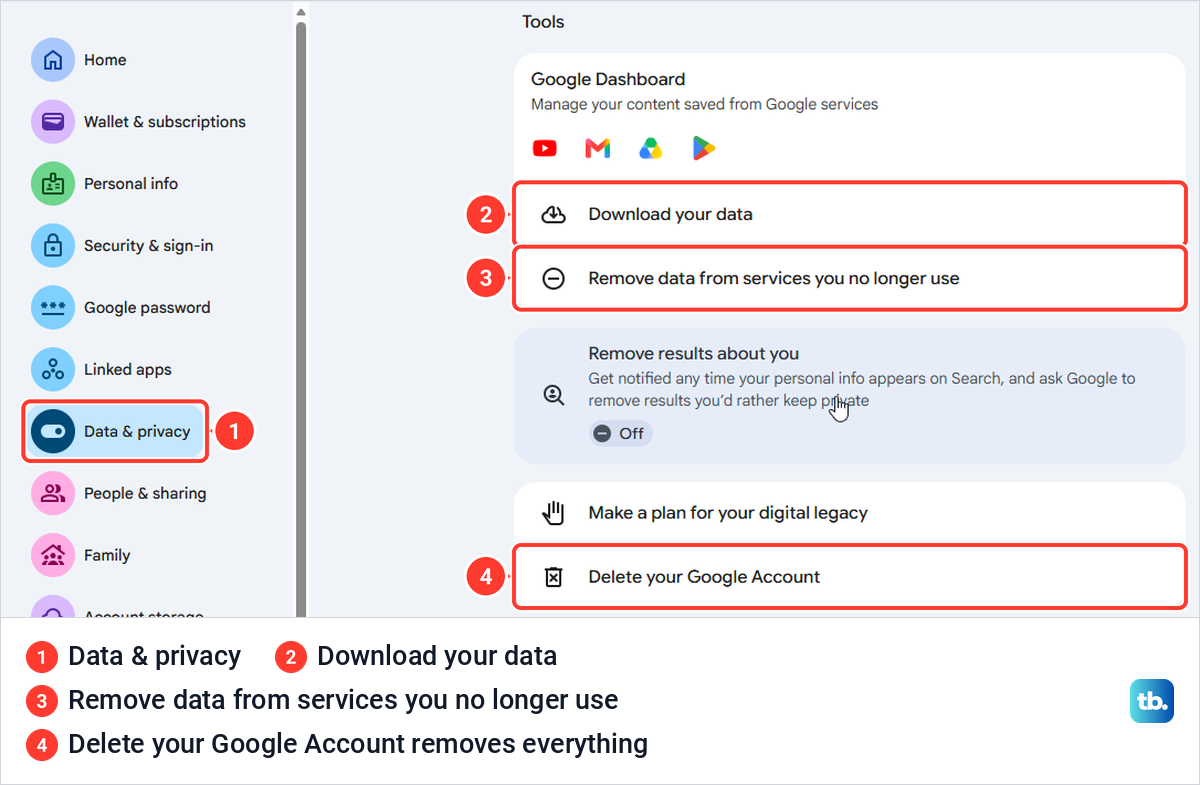Click the trash icon for Delete account
This screenshot has height=785, width=1200.
(x=553, y=577)
